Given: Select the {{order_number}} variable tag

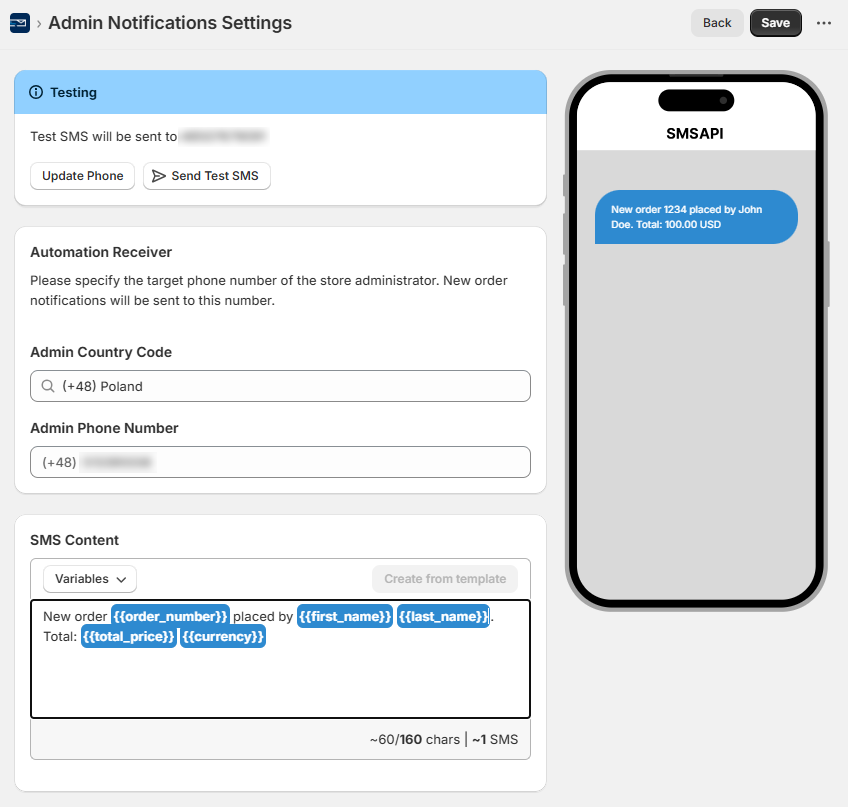Looking at the screenshot, I should coord(170,616).
